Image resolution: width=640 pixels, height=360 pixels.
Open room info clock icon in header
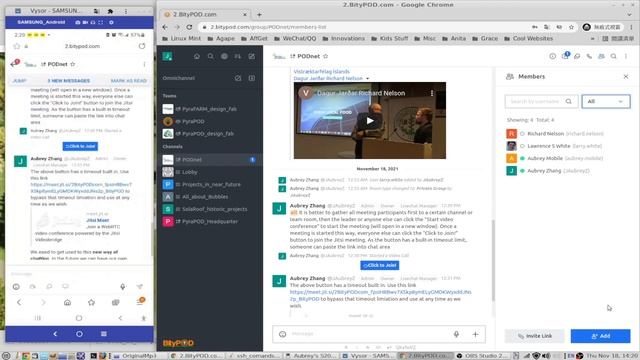click(x=552, y=56)
